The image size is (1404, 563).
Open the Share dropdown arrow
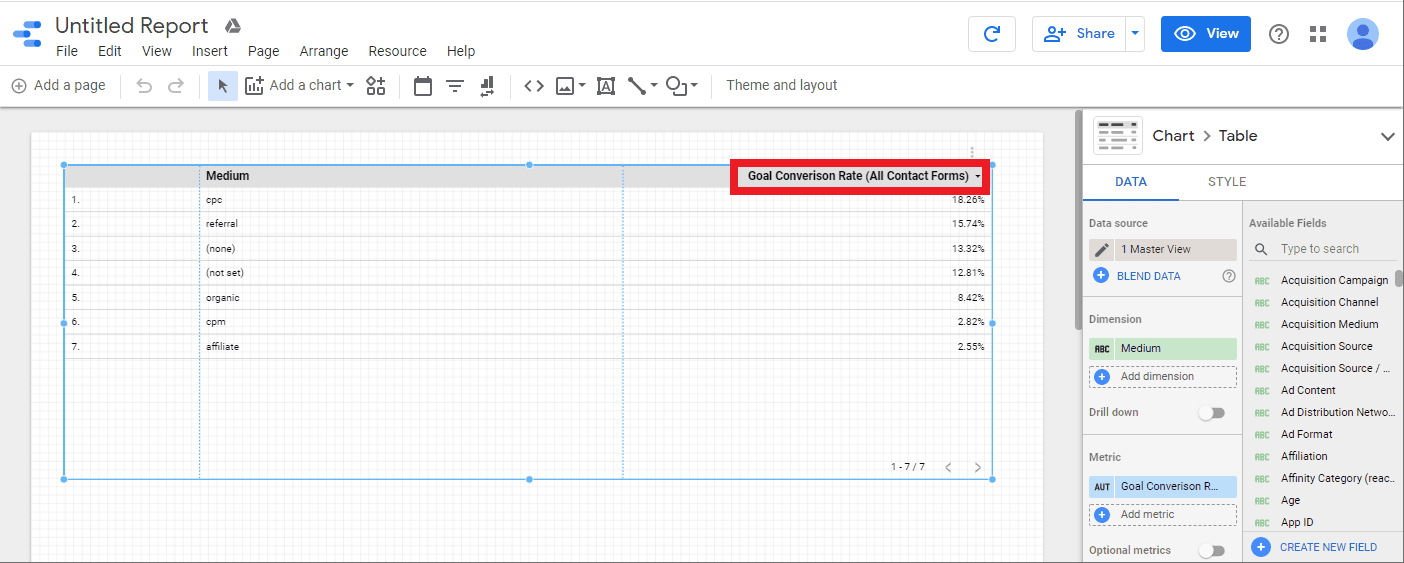(x=1135, y=34)
